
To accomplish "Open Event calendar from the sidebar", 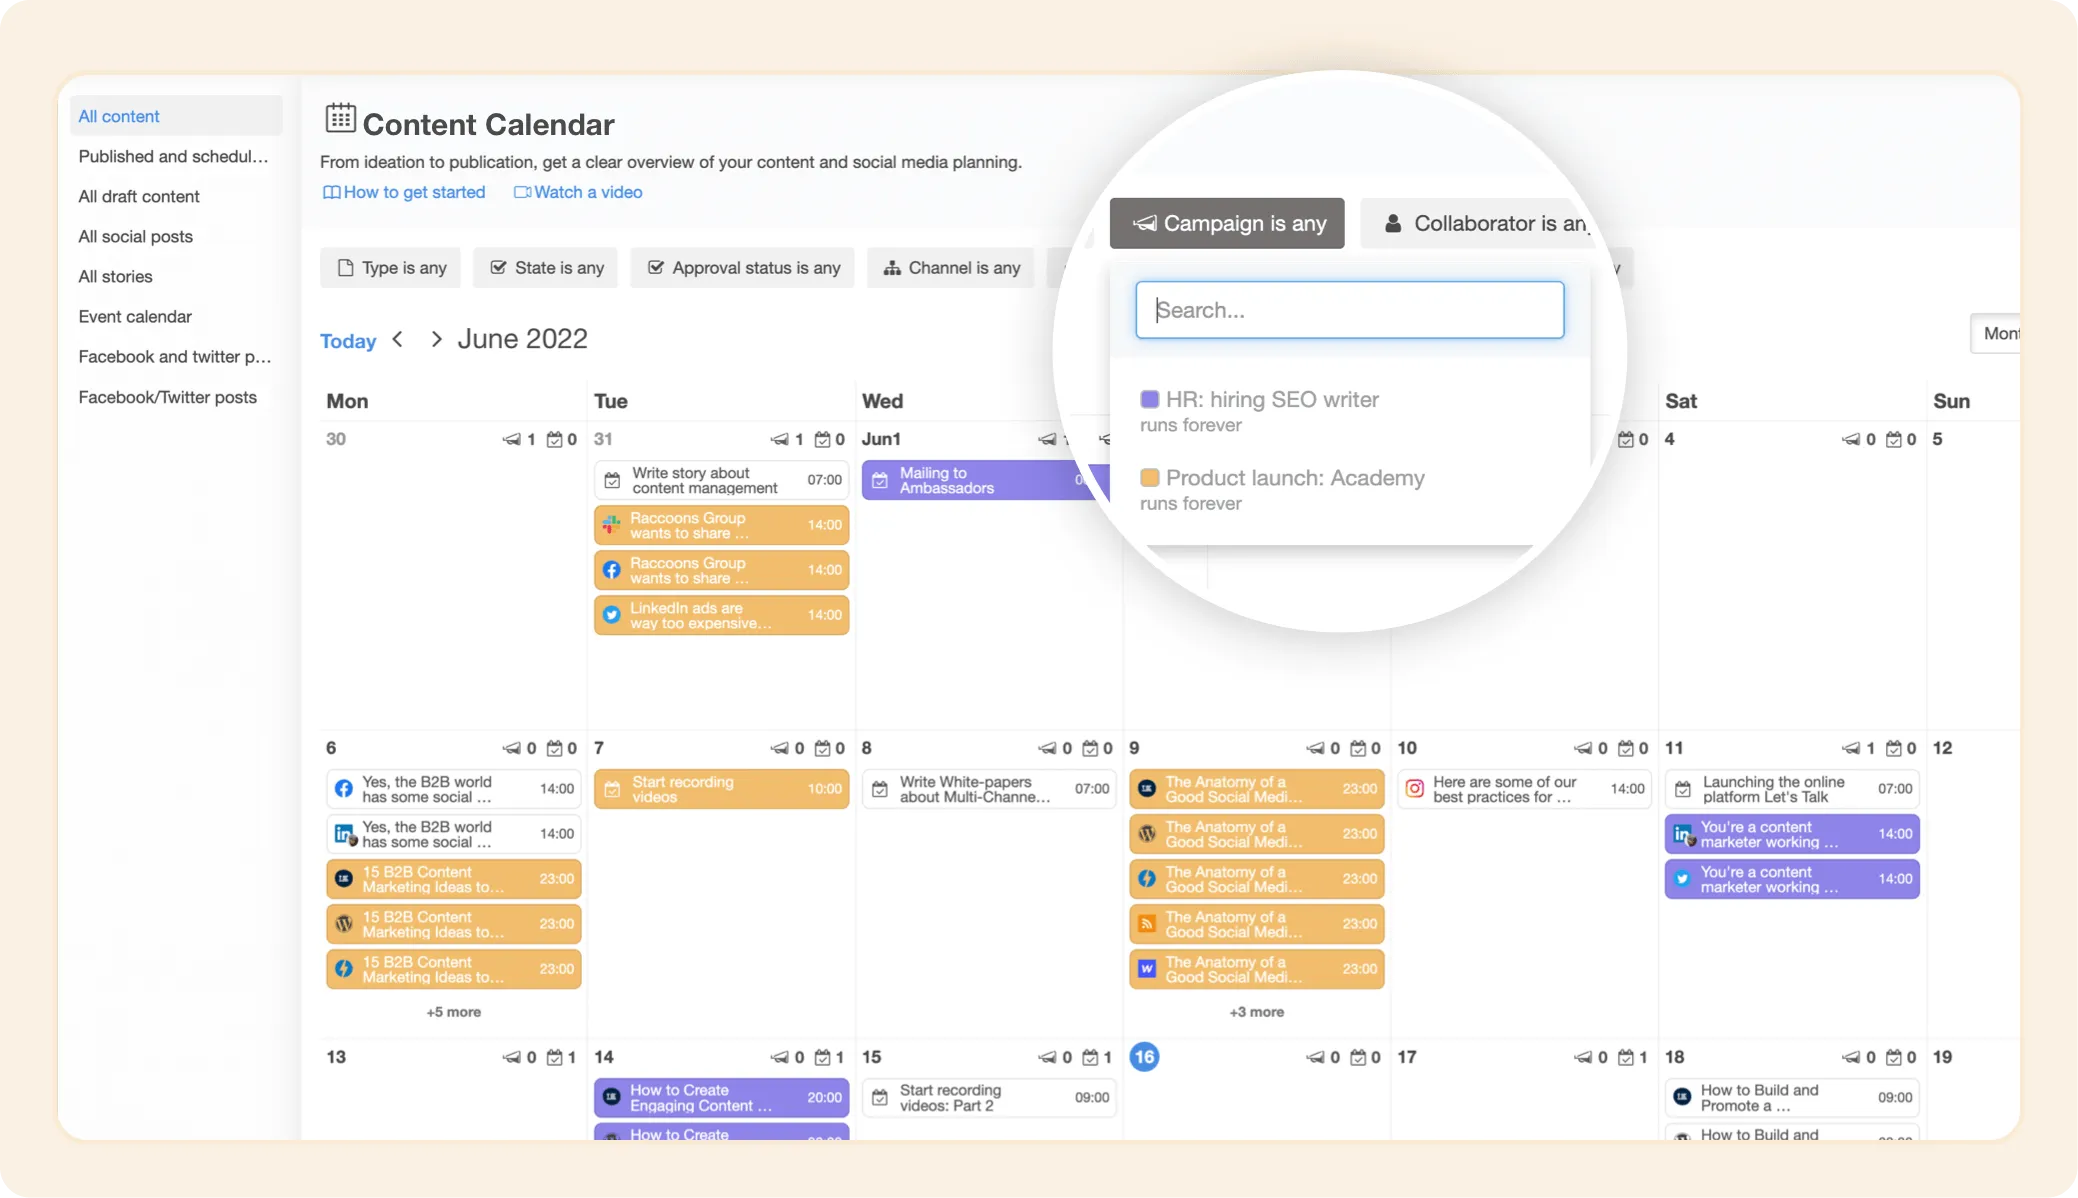I will [135, 316].
